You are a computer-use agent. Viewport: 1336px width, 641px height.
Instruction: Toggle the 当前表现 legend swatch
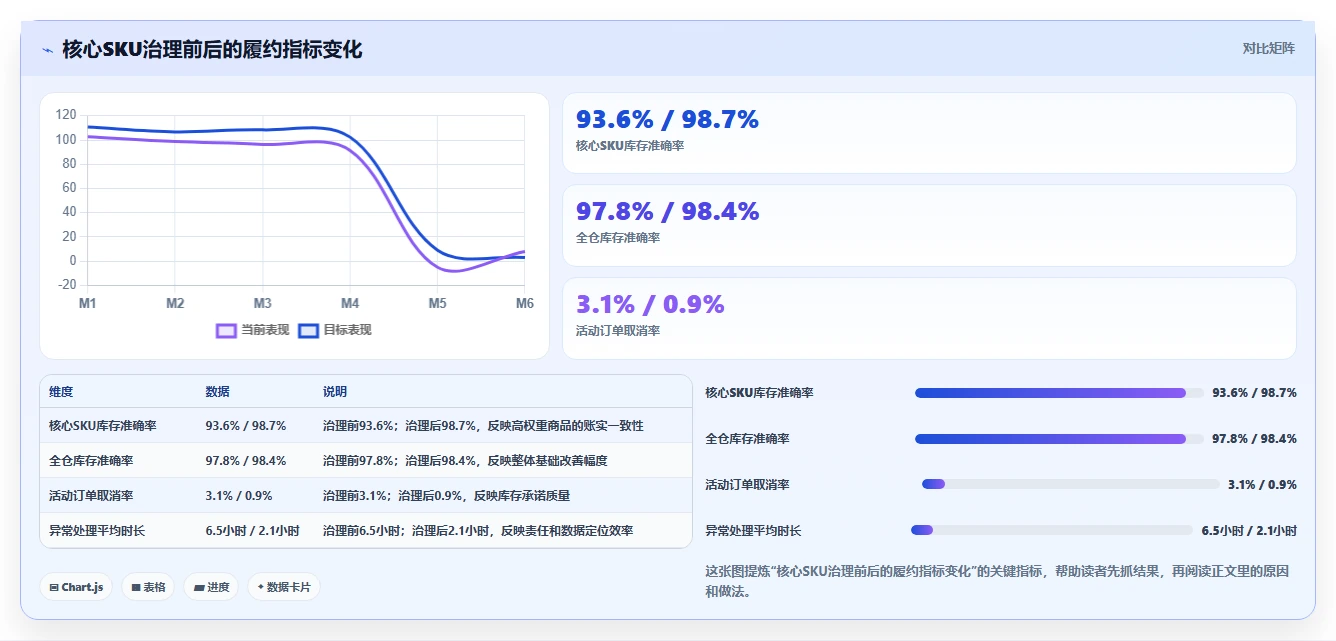coord(227,330)
